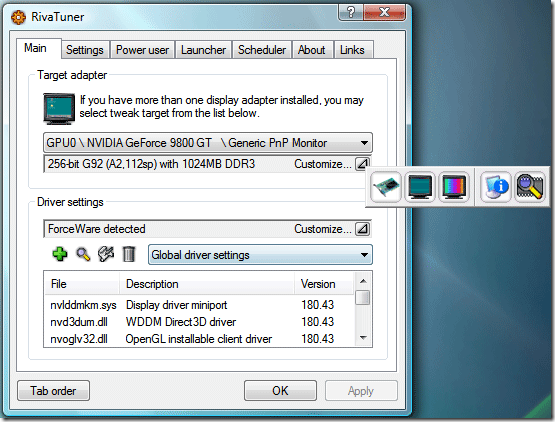The image size is (555, 422).
Task: Click the Tab order button
Action: point(53,390)
